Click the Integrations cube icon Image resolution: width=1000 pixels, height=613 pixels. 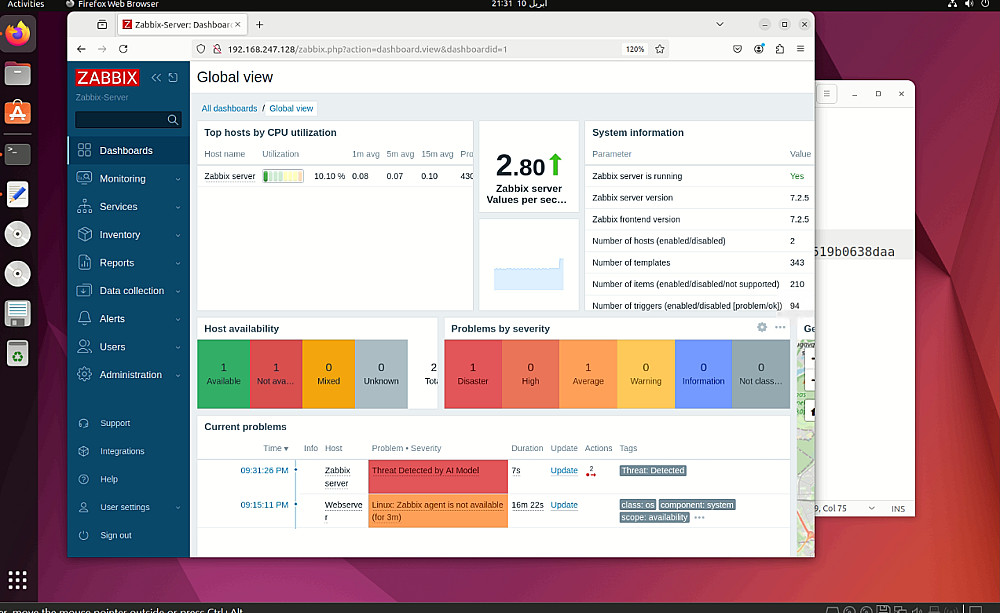84,451
